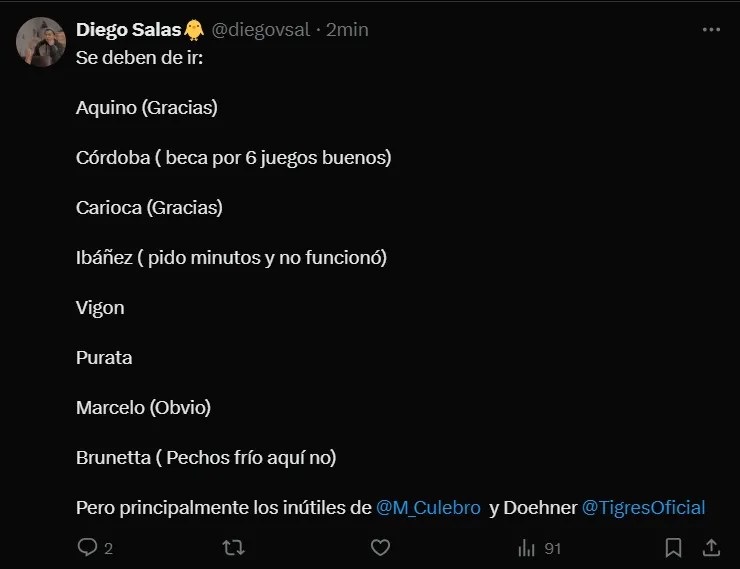740x569 pixels.
Task: Bookmark this tweet
Action: click(674, 547)
